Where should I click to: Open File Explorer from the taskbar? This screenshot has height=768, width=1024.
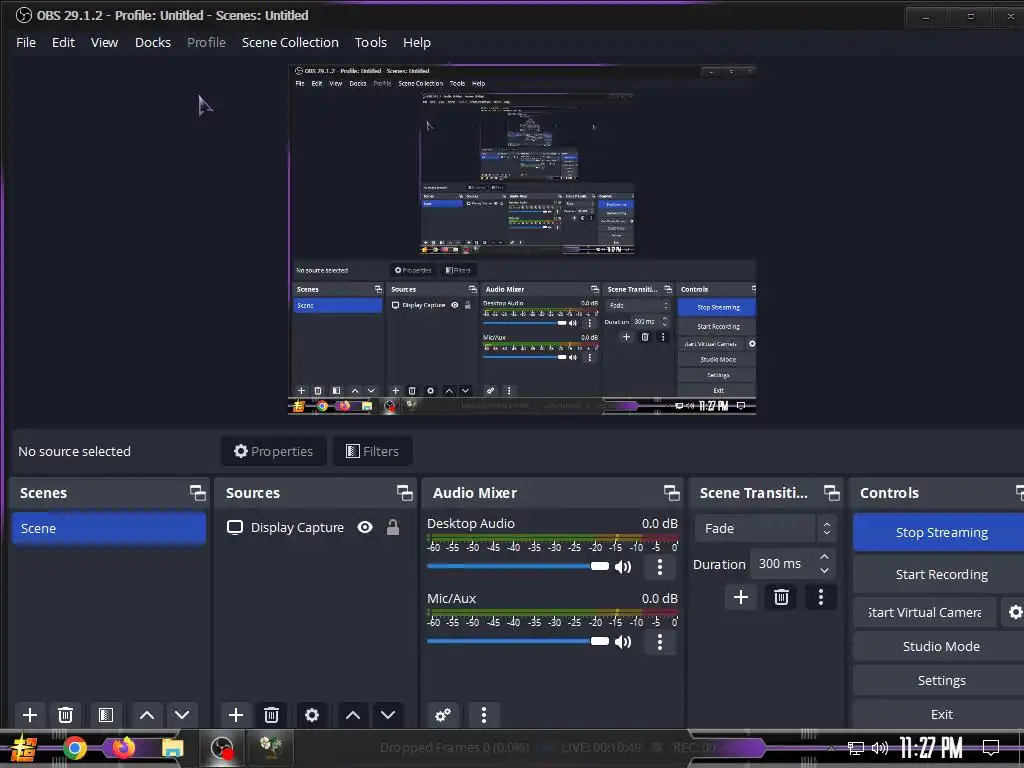click(x=172, y=748)
